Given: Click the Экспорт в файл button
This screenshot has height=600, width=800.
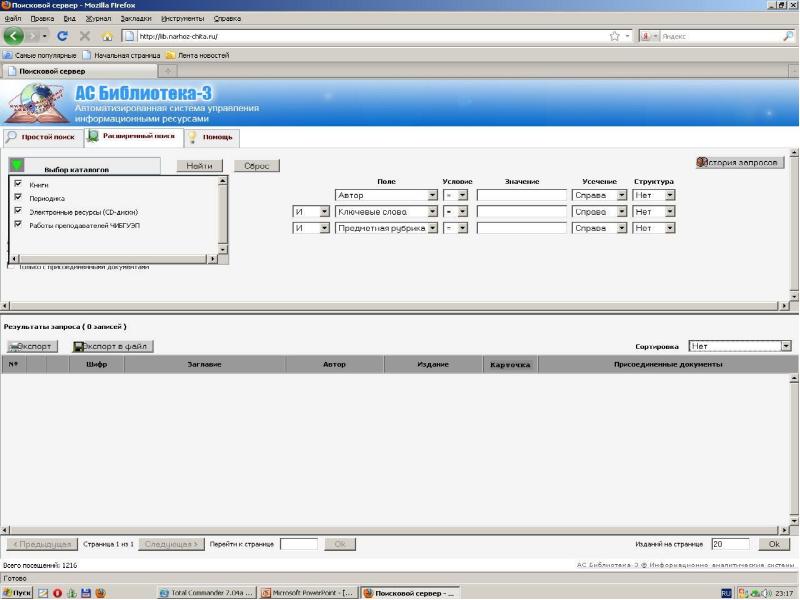Looking at the screenshot, I should click(x=113, y=346).
